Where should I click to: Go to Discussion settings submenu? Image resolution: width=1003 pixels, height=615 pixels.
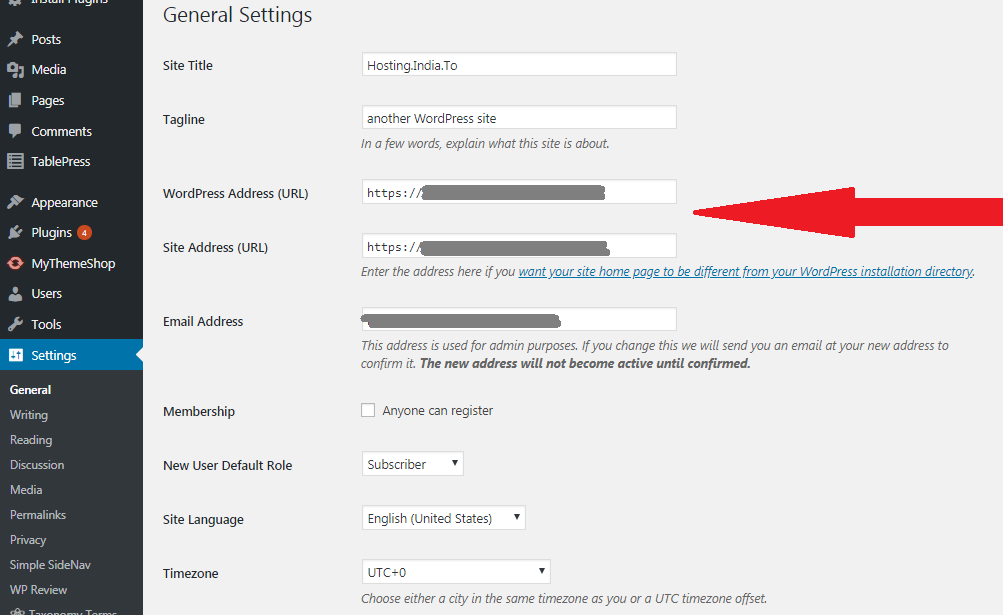37,465
